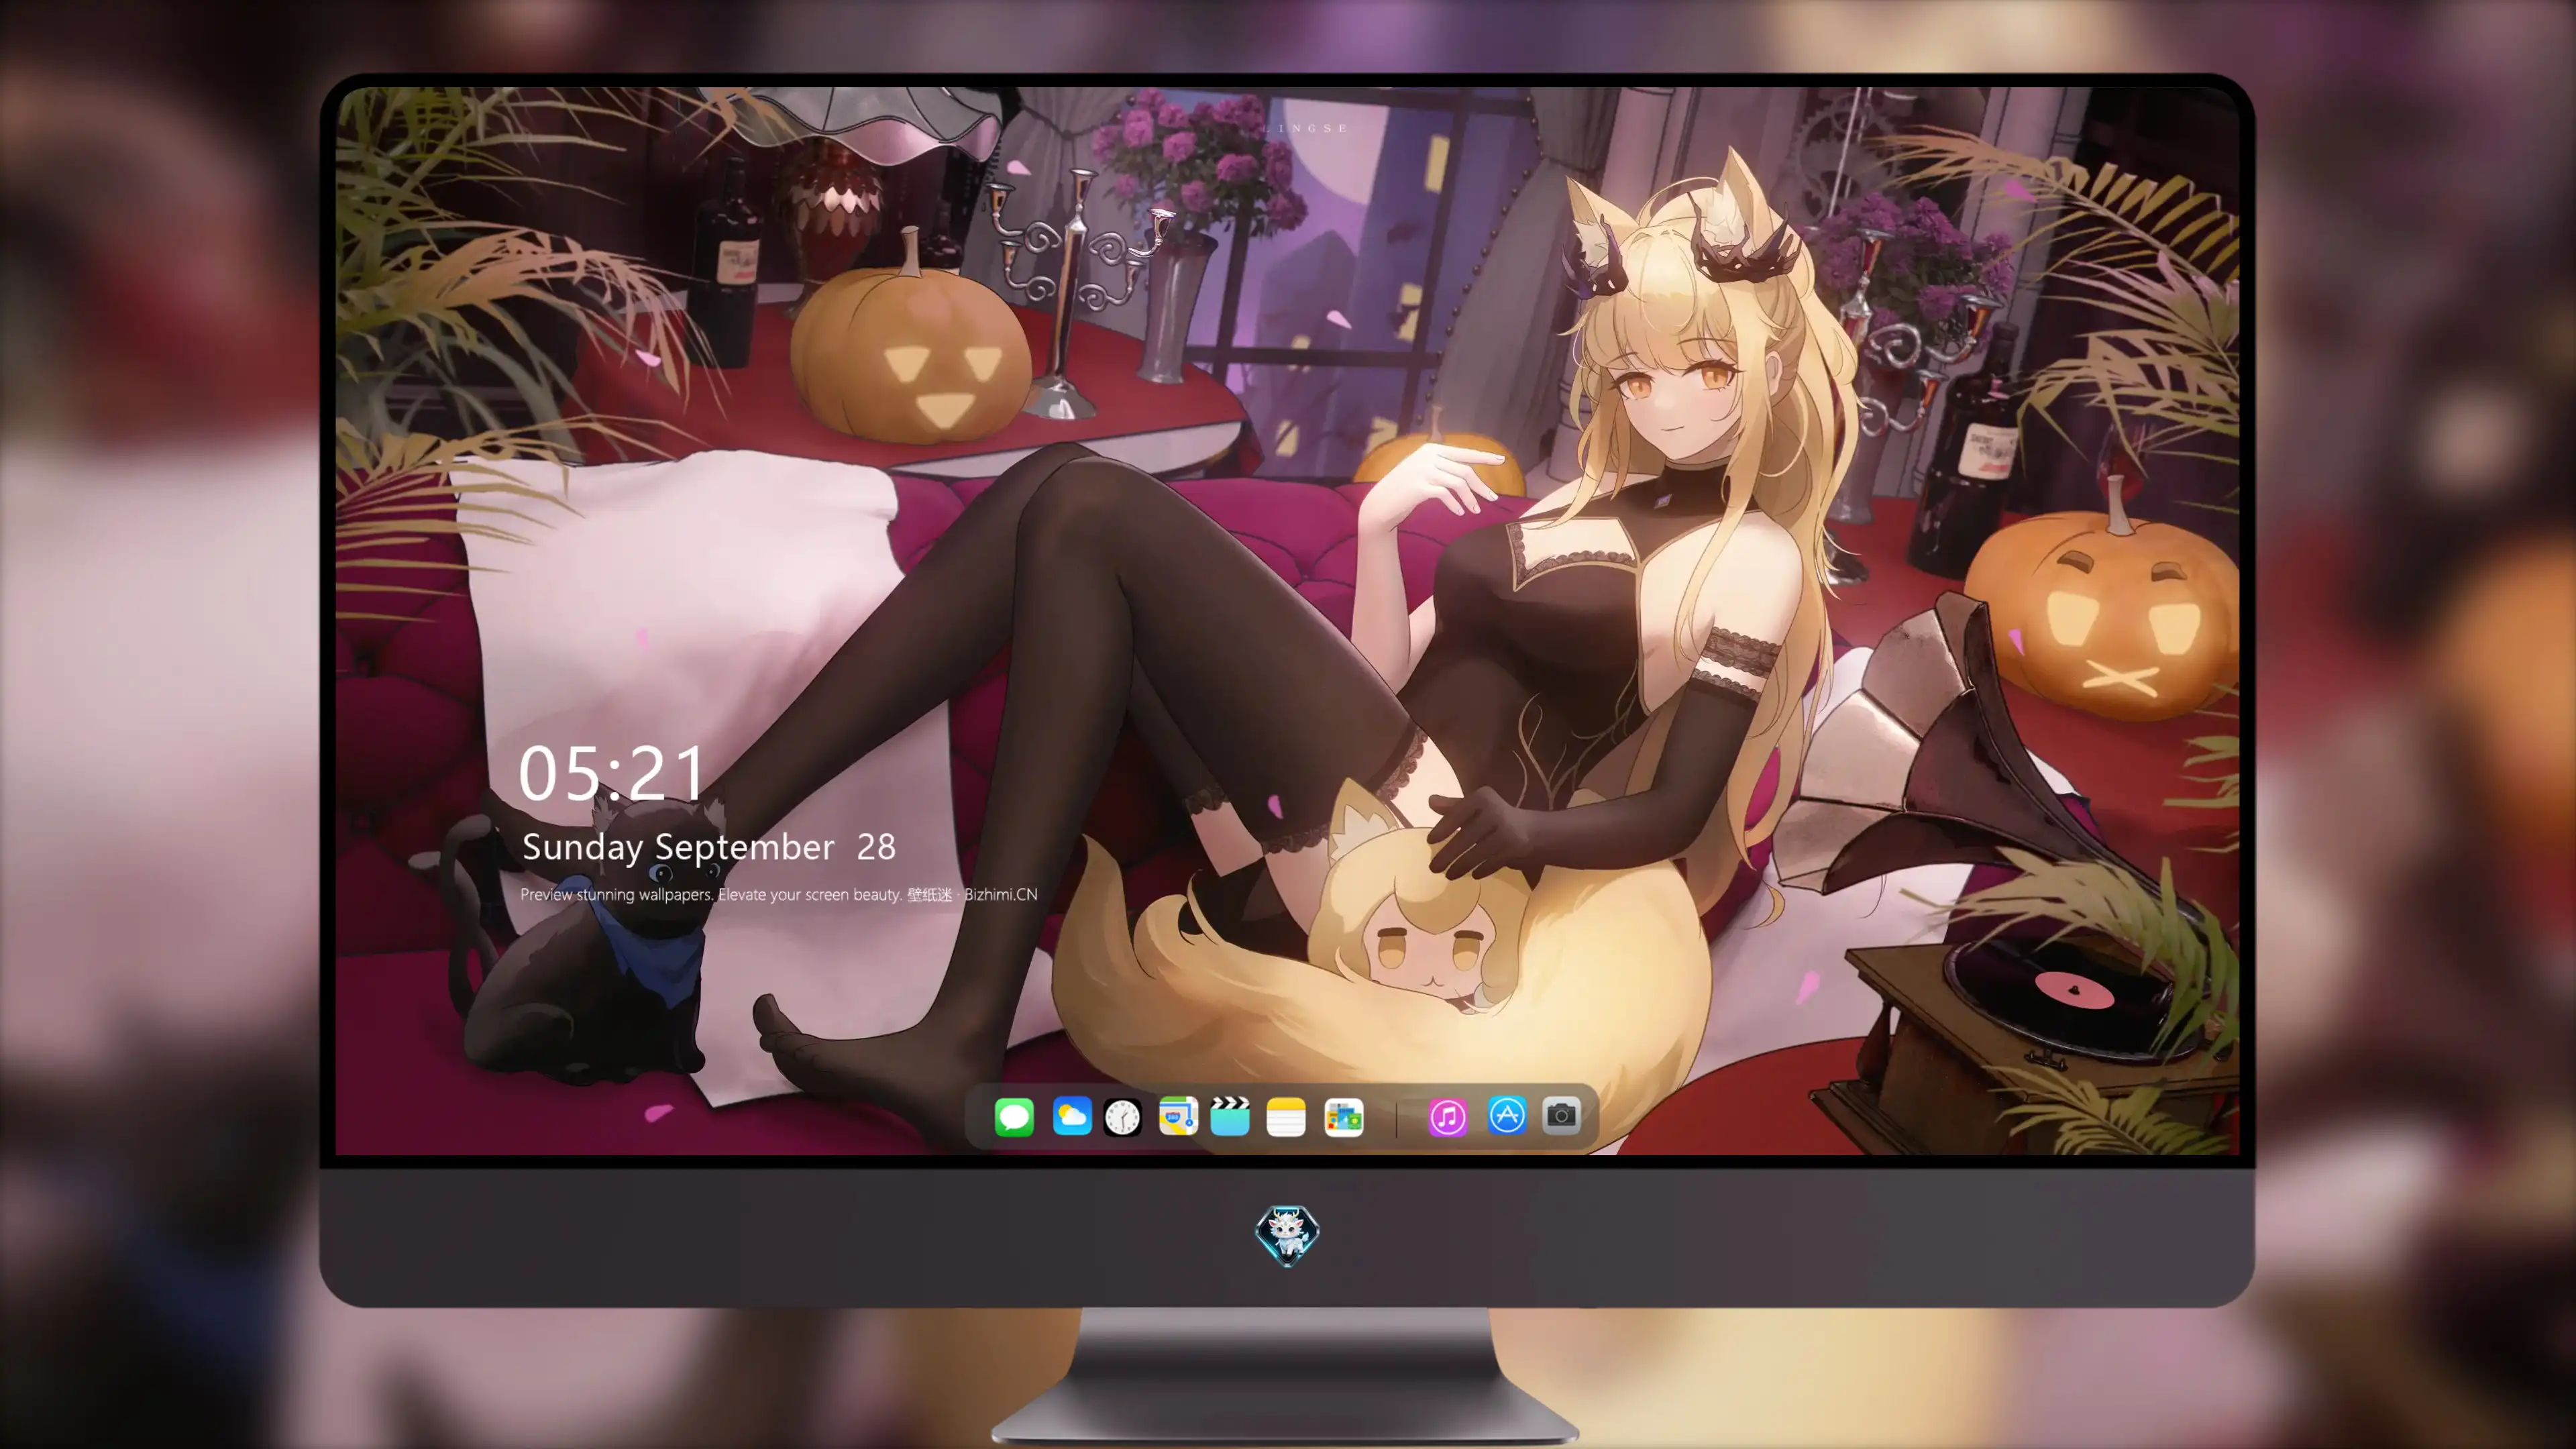Open the Camera app in the dock

click(1561, 1115)
